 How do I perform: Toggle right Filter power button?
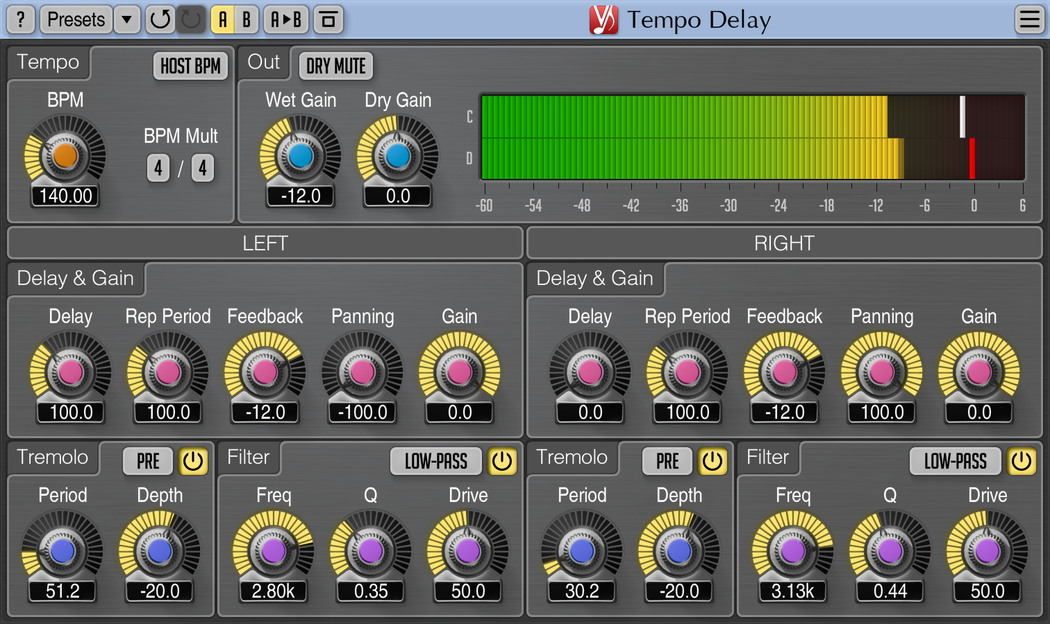pyautogui.click(x=1021, y=461)
